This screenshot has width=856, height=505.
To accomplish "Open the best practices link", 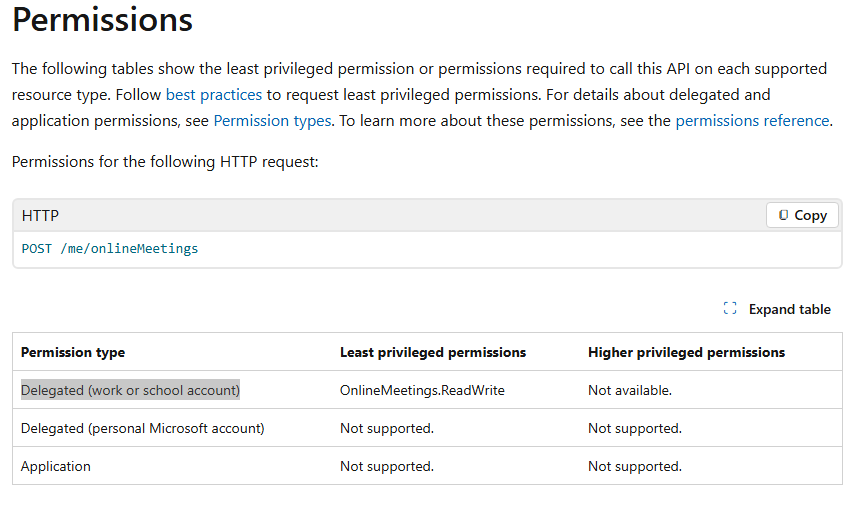I will click(x=214, y=95).
